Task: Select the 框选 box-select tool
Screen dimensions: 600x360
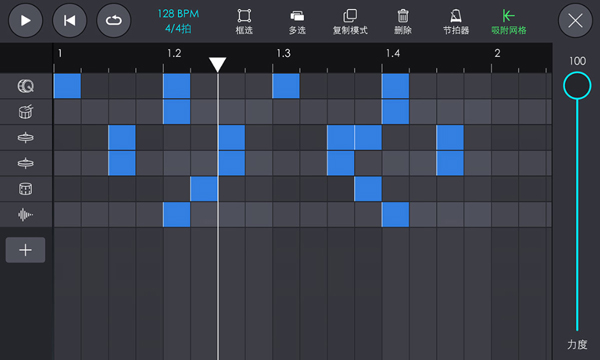Action: (244, 21)
